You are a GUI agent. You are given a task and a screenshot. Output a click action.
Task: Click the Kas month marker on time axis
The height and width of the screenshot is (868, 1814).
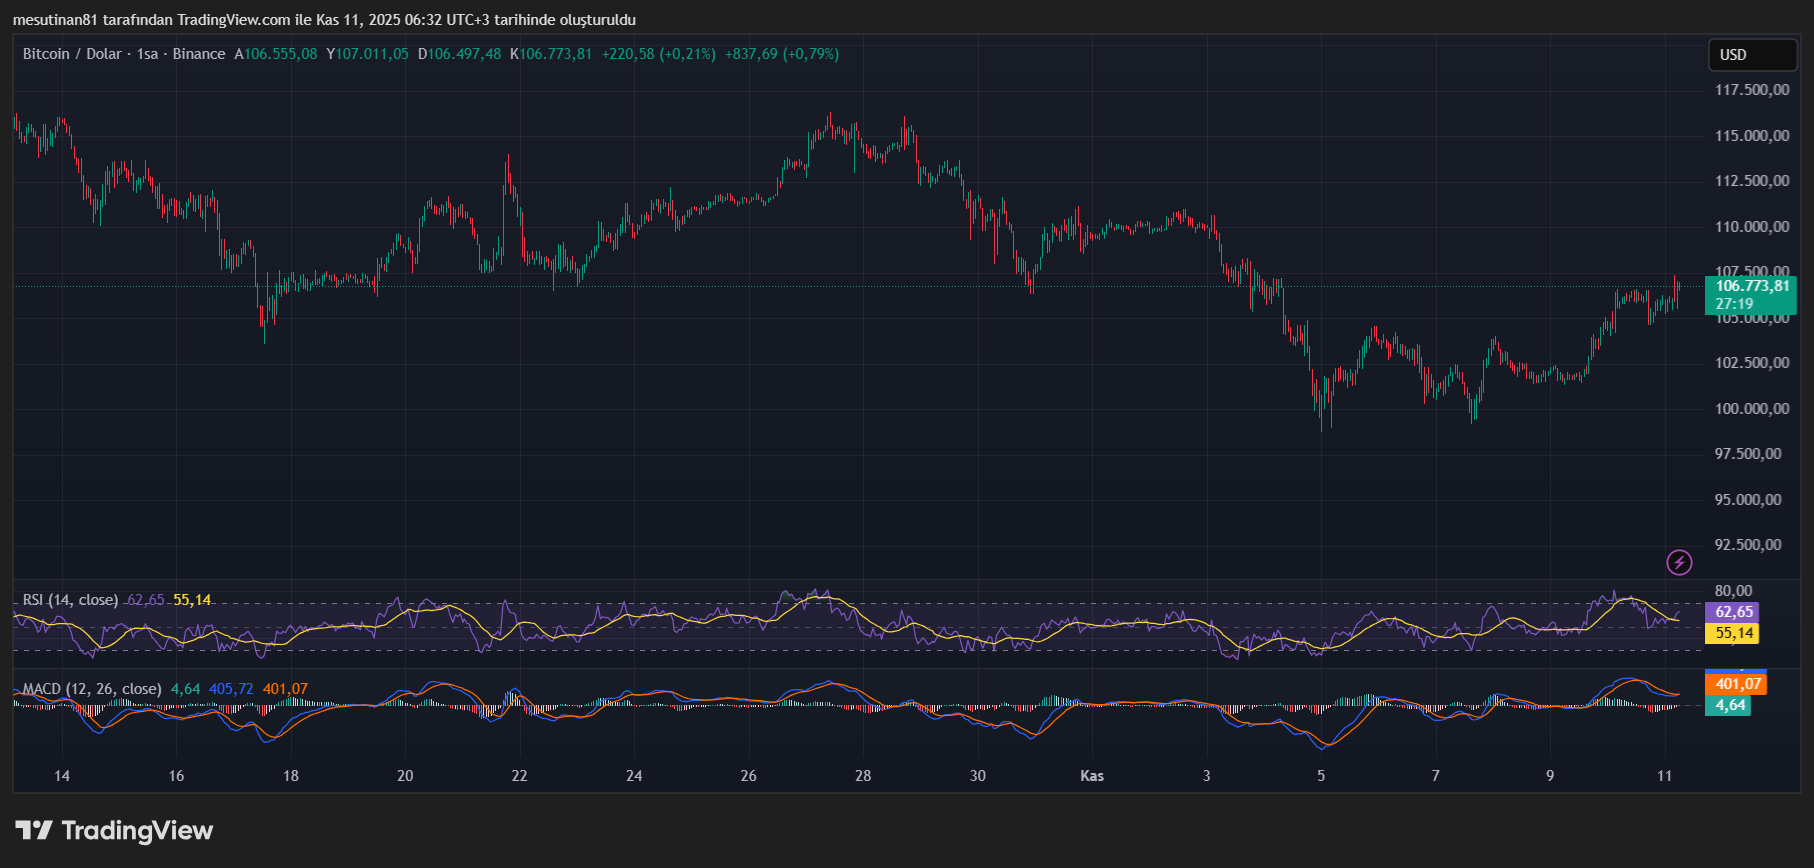(x=1092, y=776)
